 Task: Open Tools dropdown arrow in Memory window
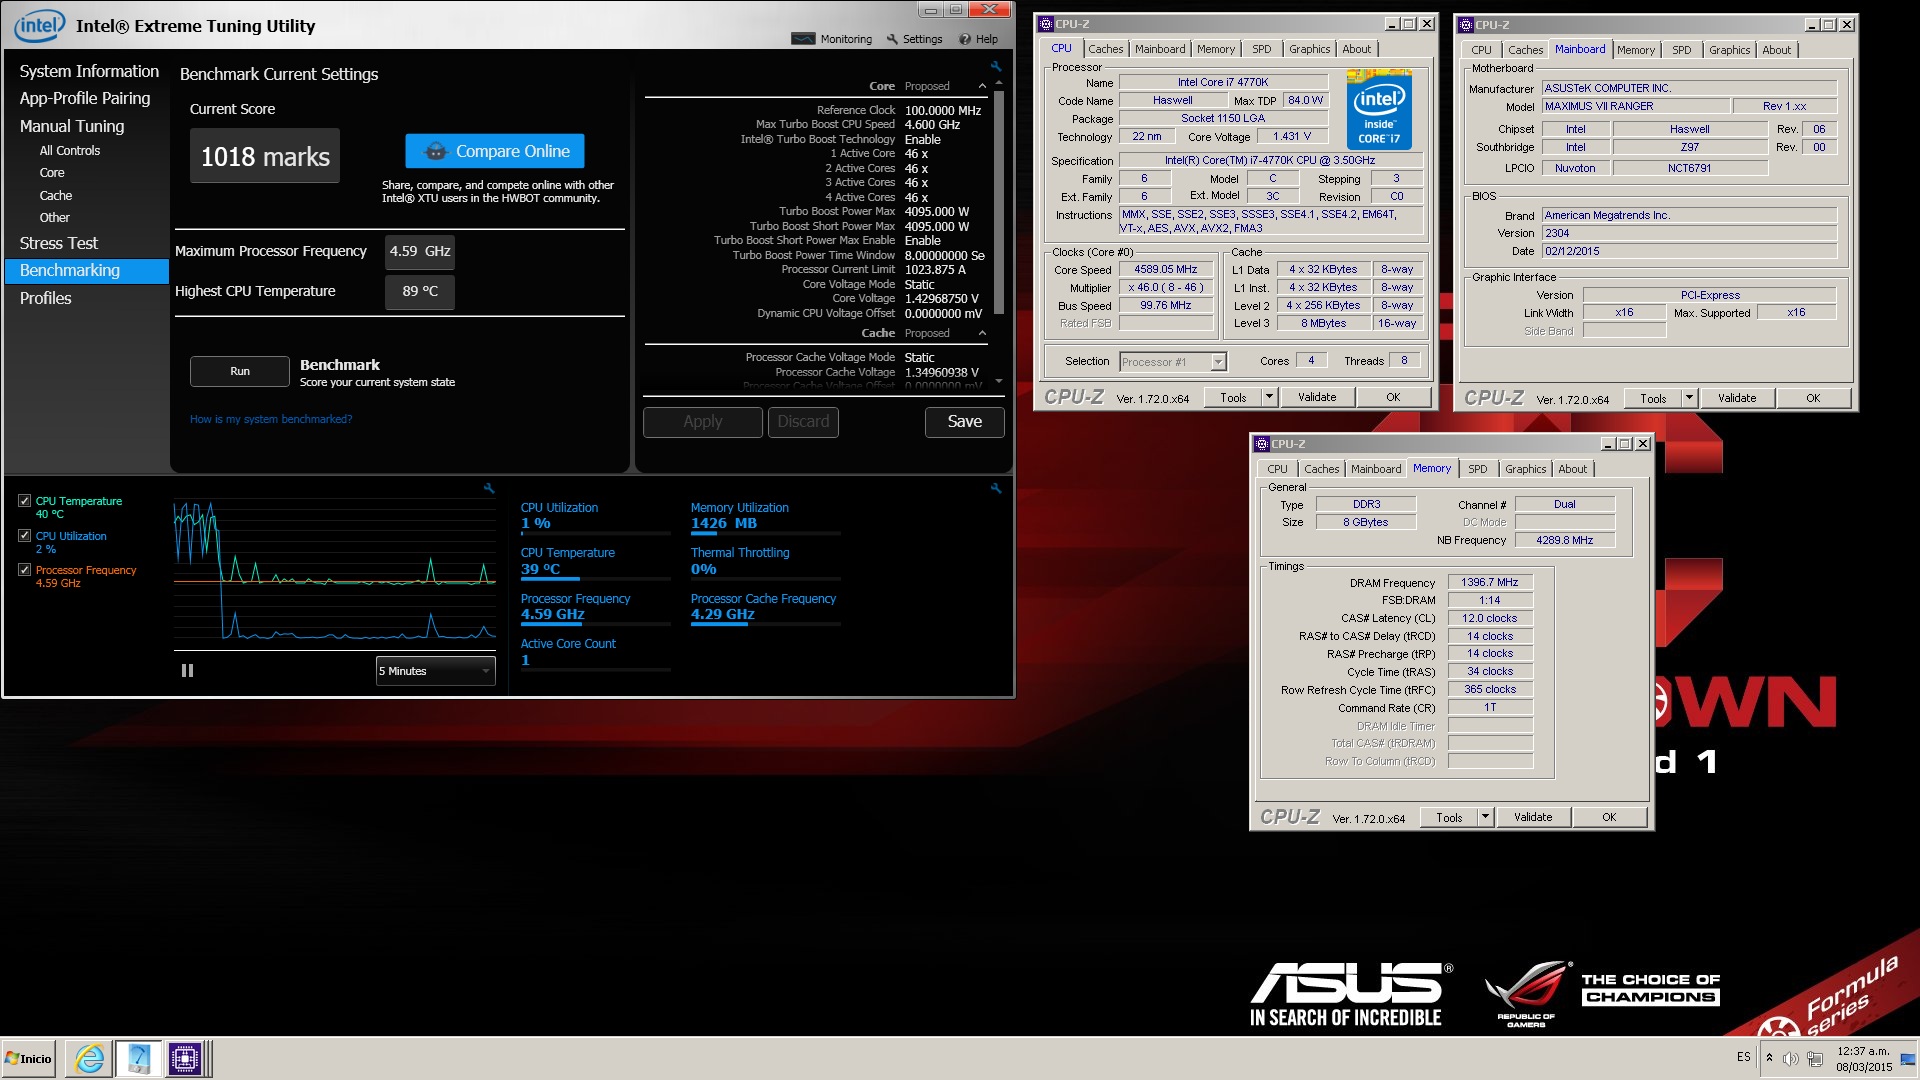pos(1485,817)
